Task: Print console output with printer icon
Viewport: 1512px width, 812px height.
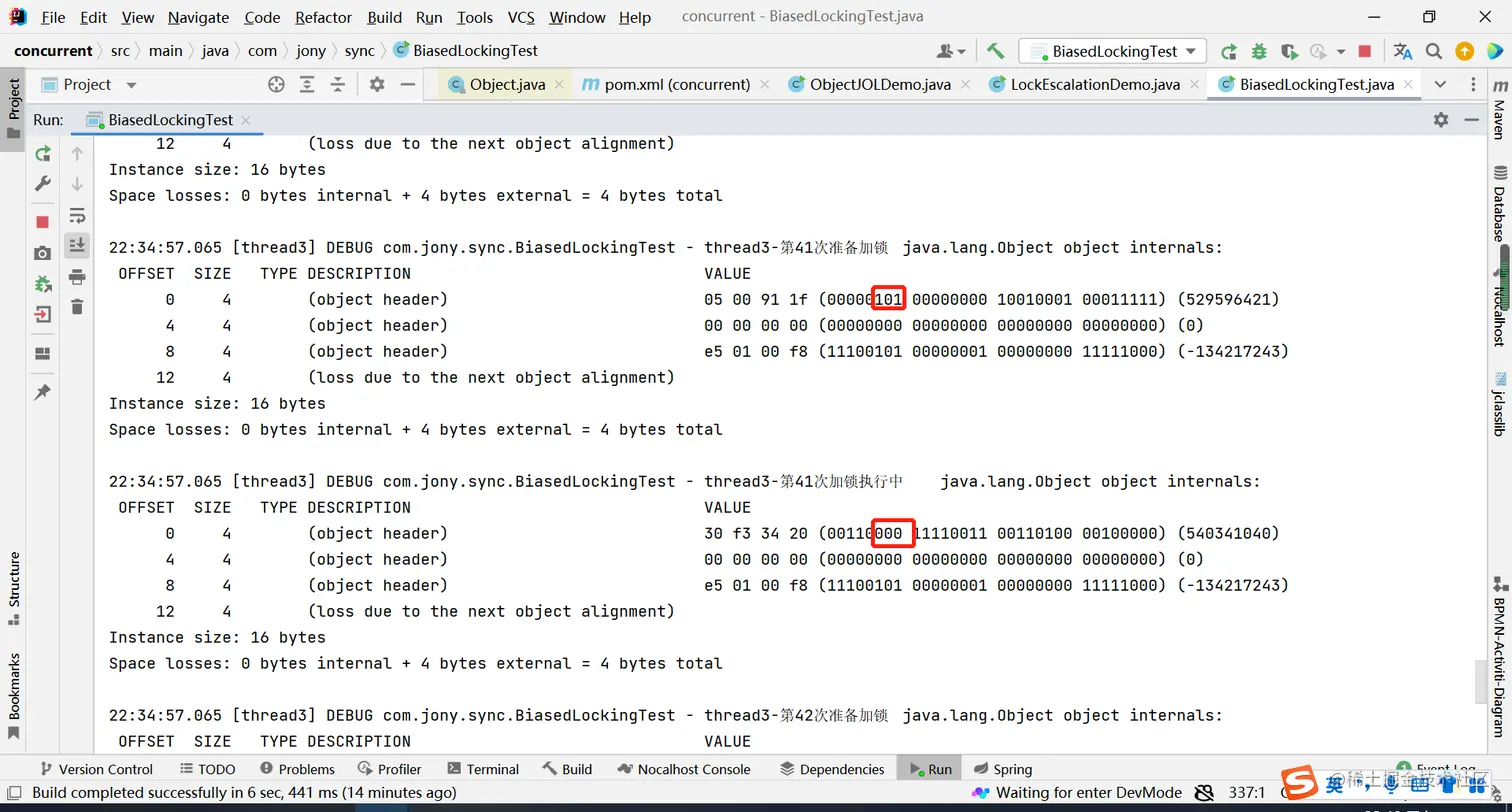Action: coord(77,277)
